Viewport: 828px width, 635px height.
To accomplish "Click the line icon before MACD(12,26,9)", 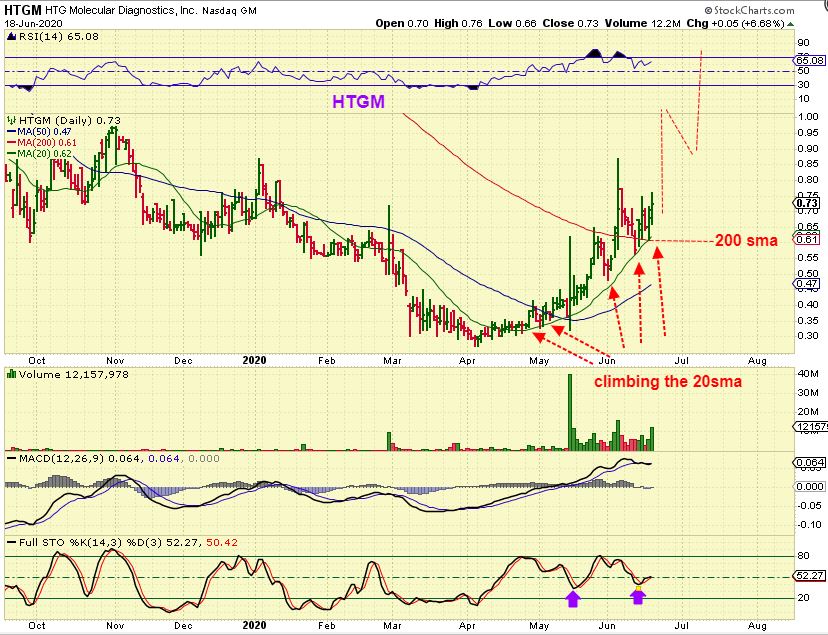I will (x=12, y=458).
